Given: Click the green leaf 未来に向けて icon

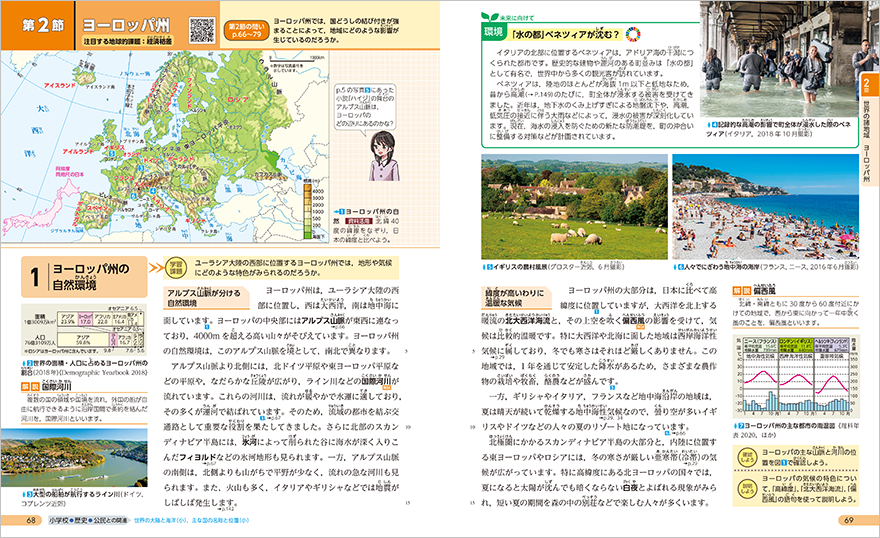Looking at the screenshot, I should pyautogui.click(x=491, y=18).
